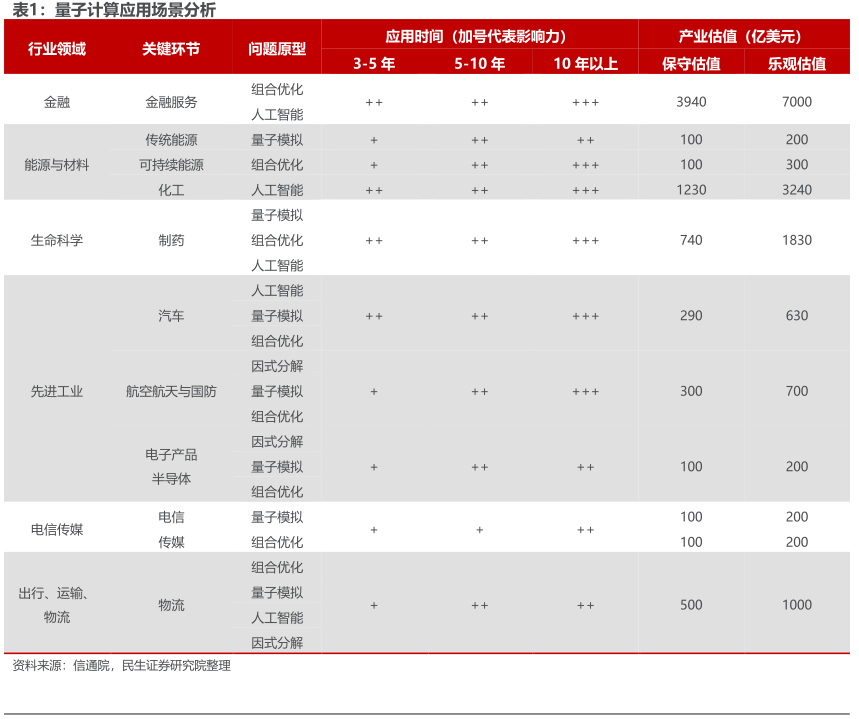The width and height of the screenshot is (859, 719).
Task: Click the 3240 optimistic value for 化工
Action: [797, 190]
